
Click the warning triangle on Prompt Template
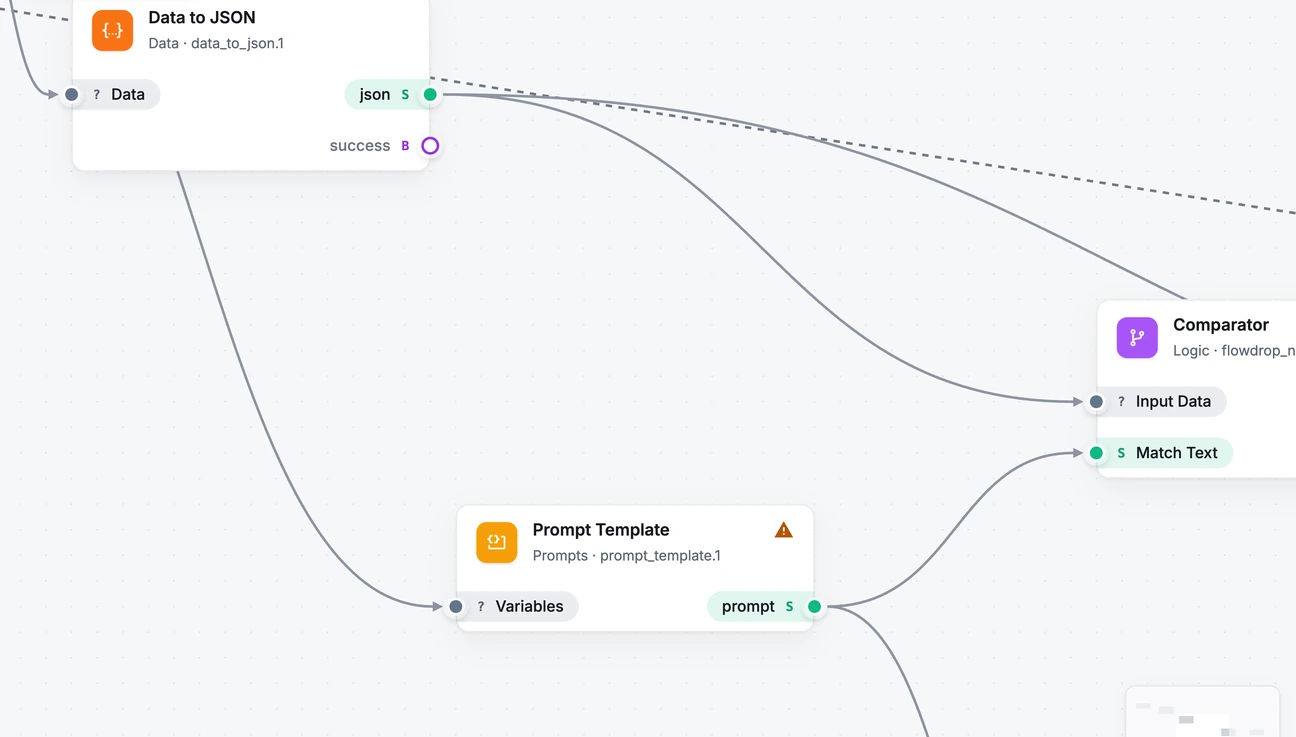[784, 530]
